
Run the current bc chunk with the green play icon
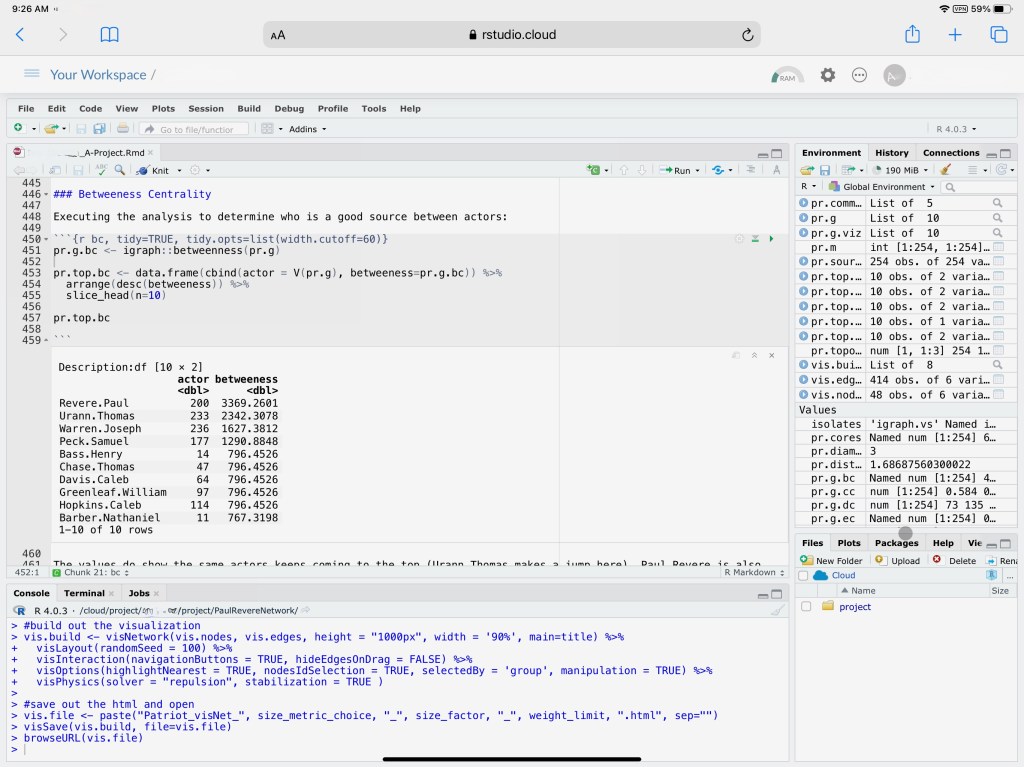pos(770,239)
